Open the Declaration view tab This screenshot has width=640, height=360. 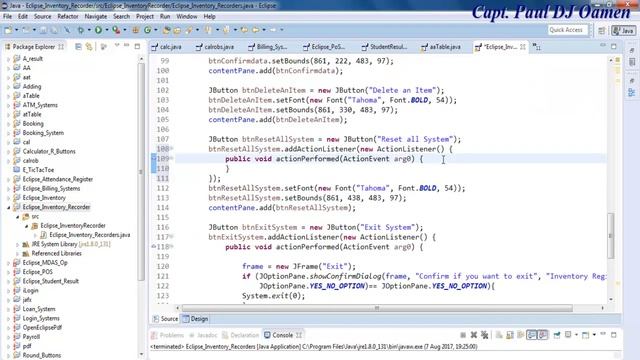pyautogui.click(x=241, y=335)
